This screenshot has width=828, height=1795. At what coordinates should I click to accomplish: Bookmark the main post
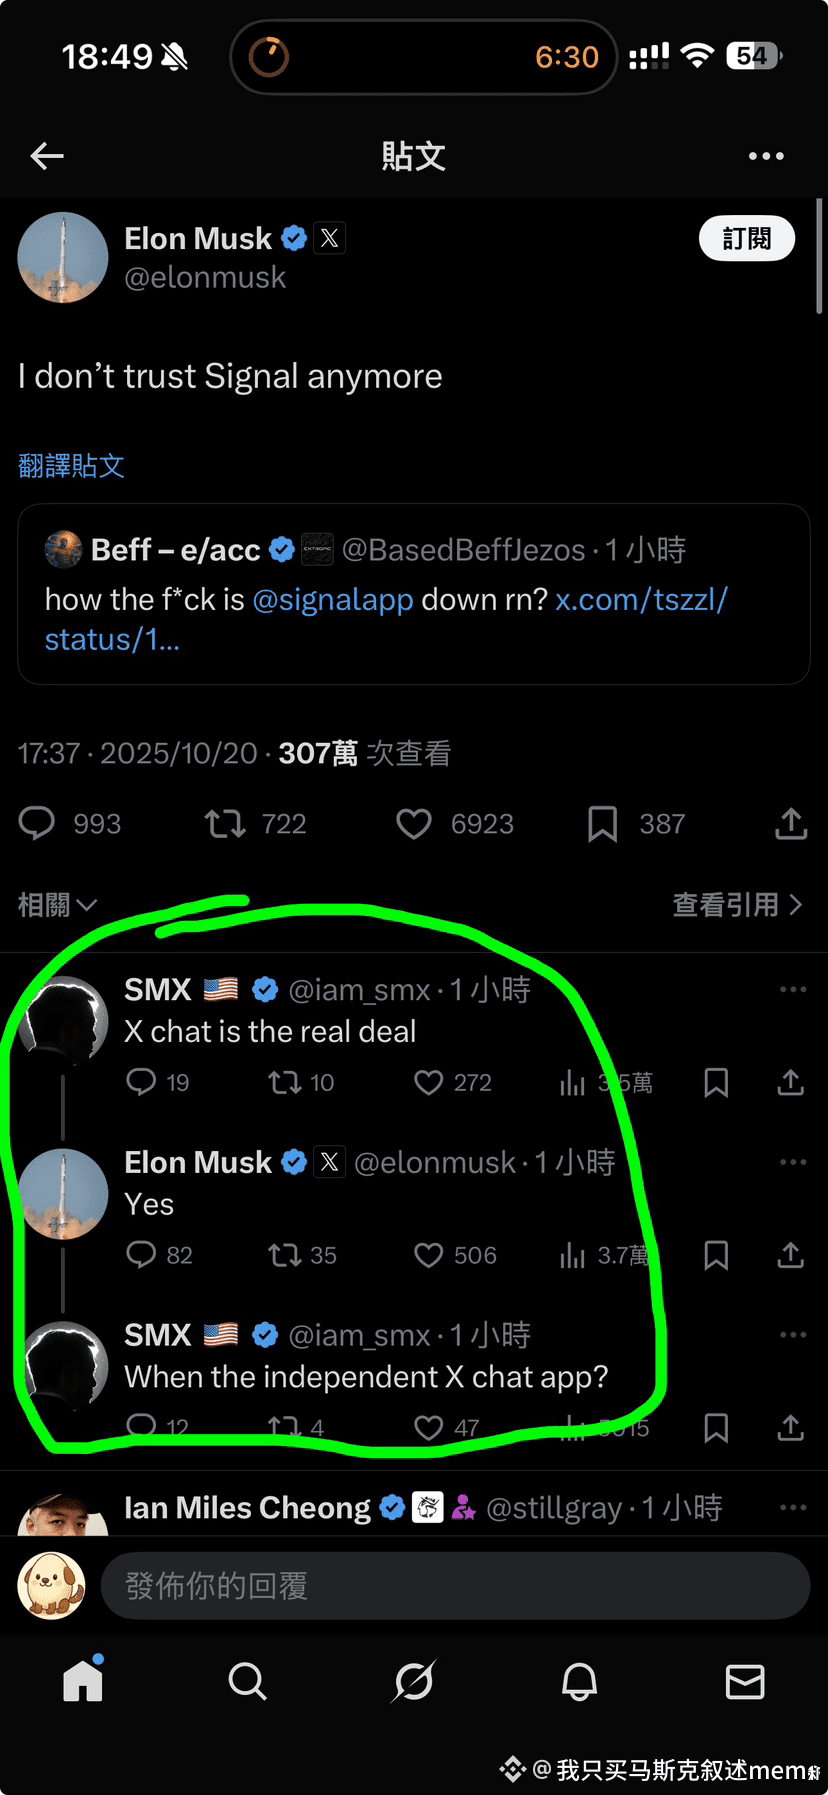[x=602, y=824]
